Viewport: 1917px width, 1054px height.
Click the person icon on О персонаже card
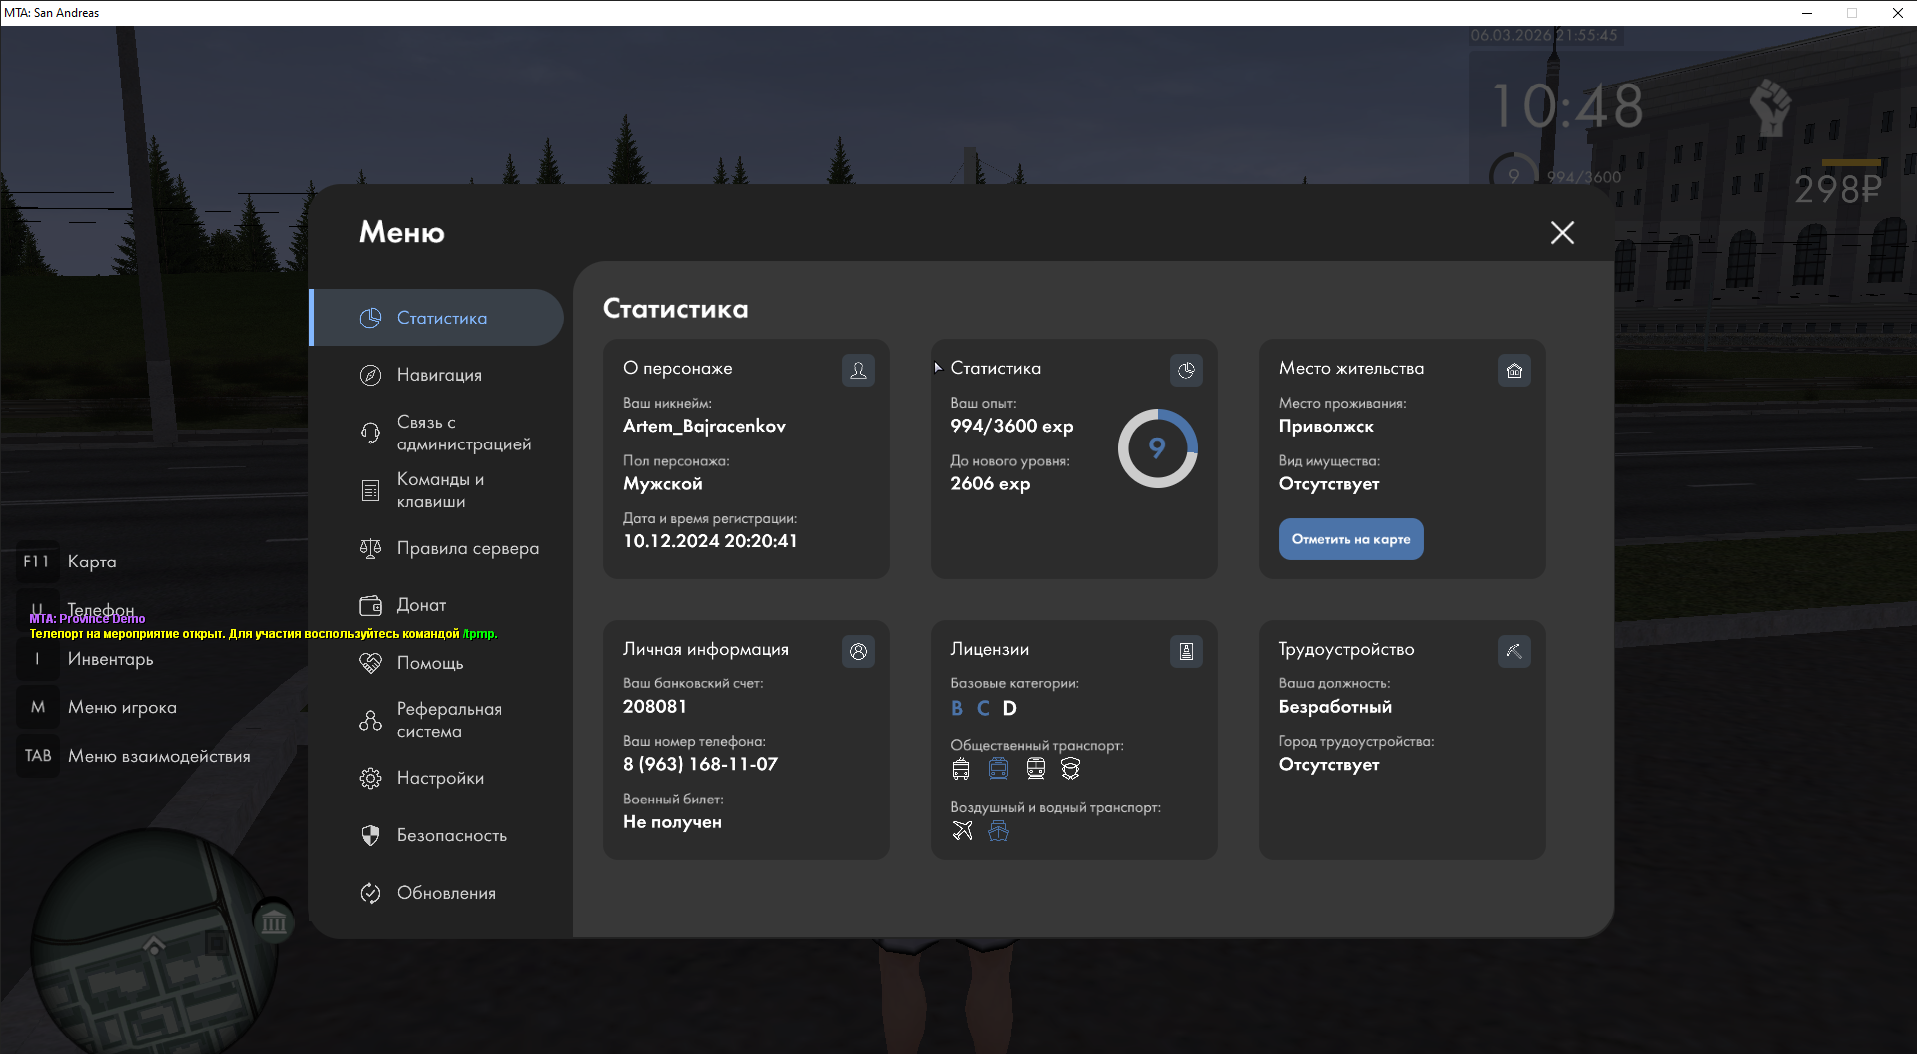point(858,371)
